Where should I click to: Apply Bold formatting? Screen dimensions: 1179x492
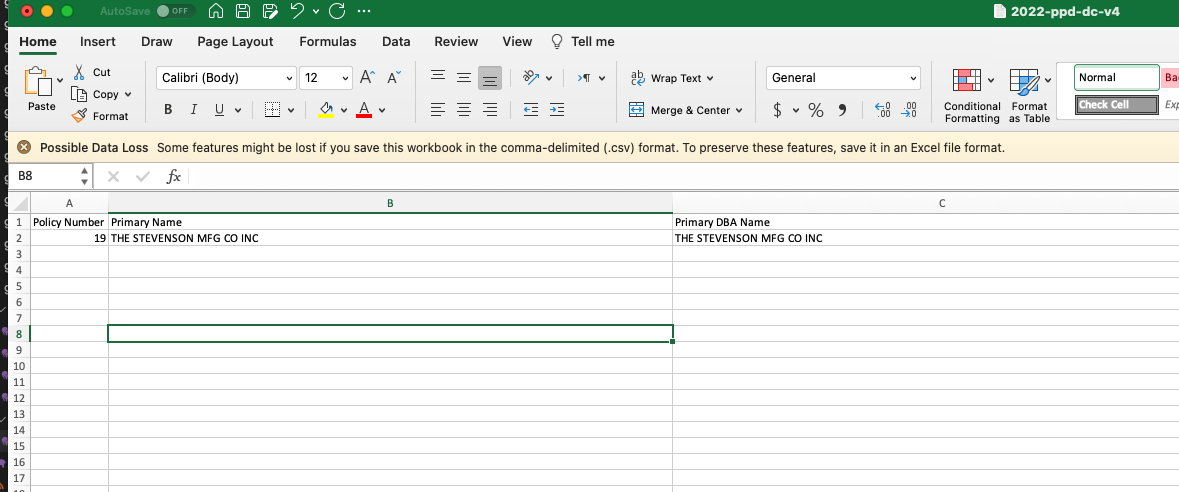168,110
